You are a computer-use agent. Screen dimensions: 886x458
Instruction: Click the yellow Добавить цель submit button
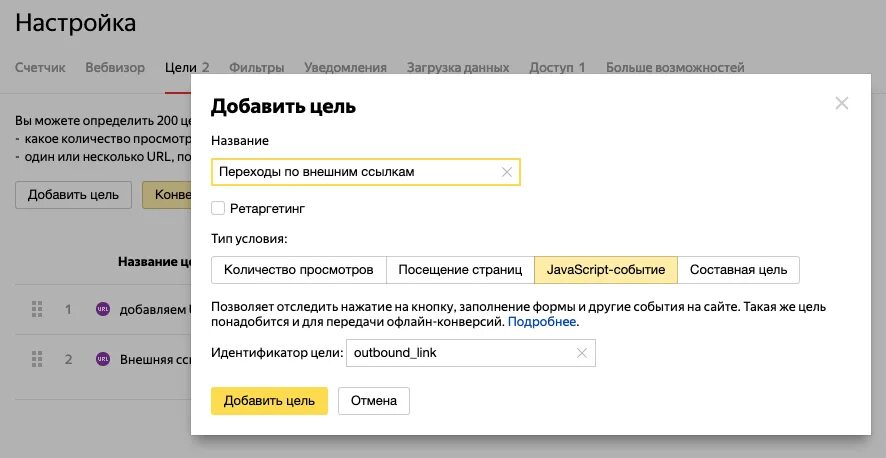coord(270,401)
